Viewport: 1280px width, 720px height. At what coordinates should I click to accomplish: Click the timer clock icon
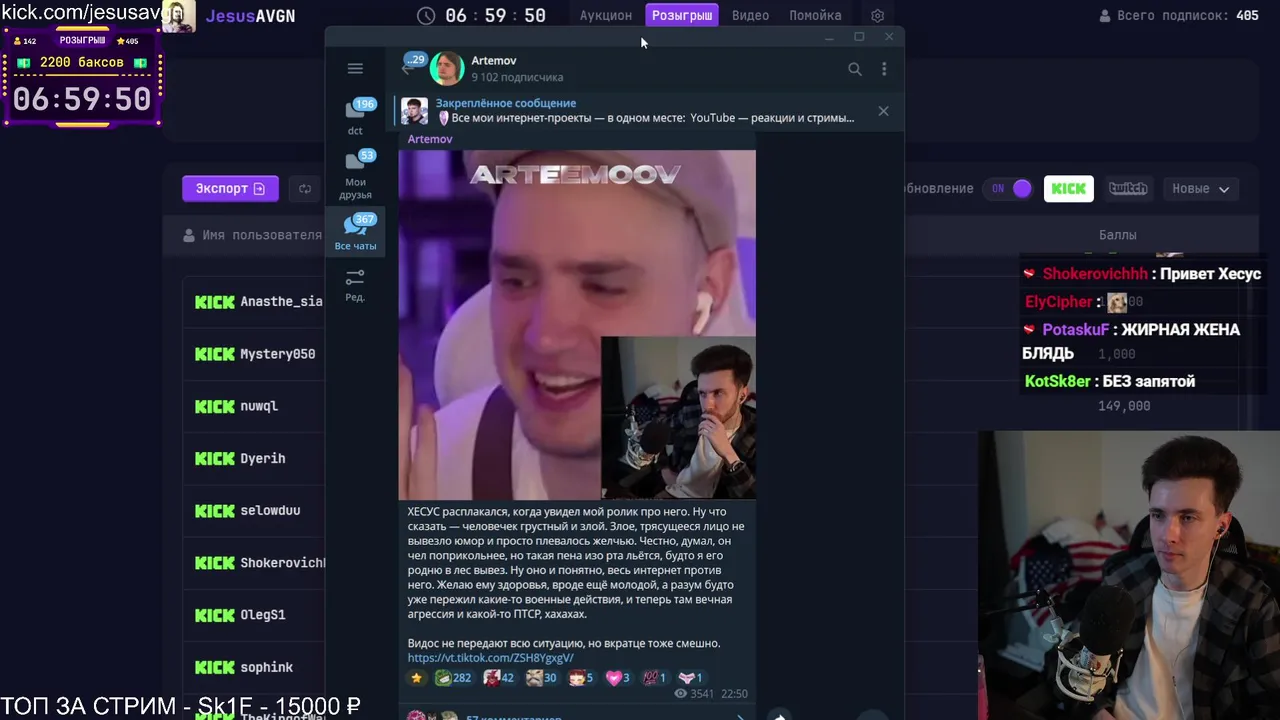[426, 16]
